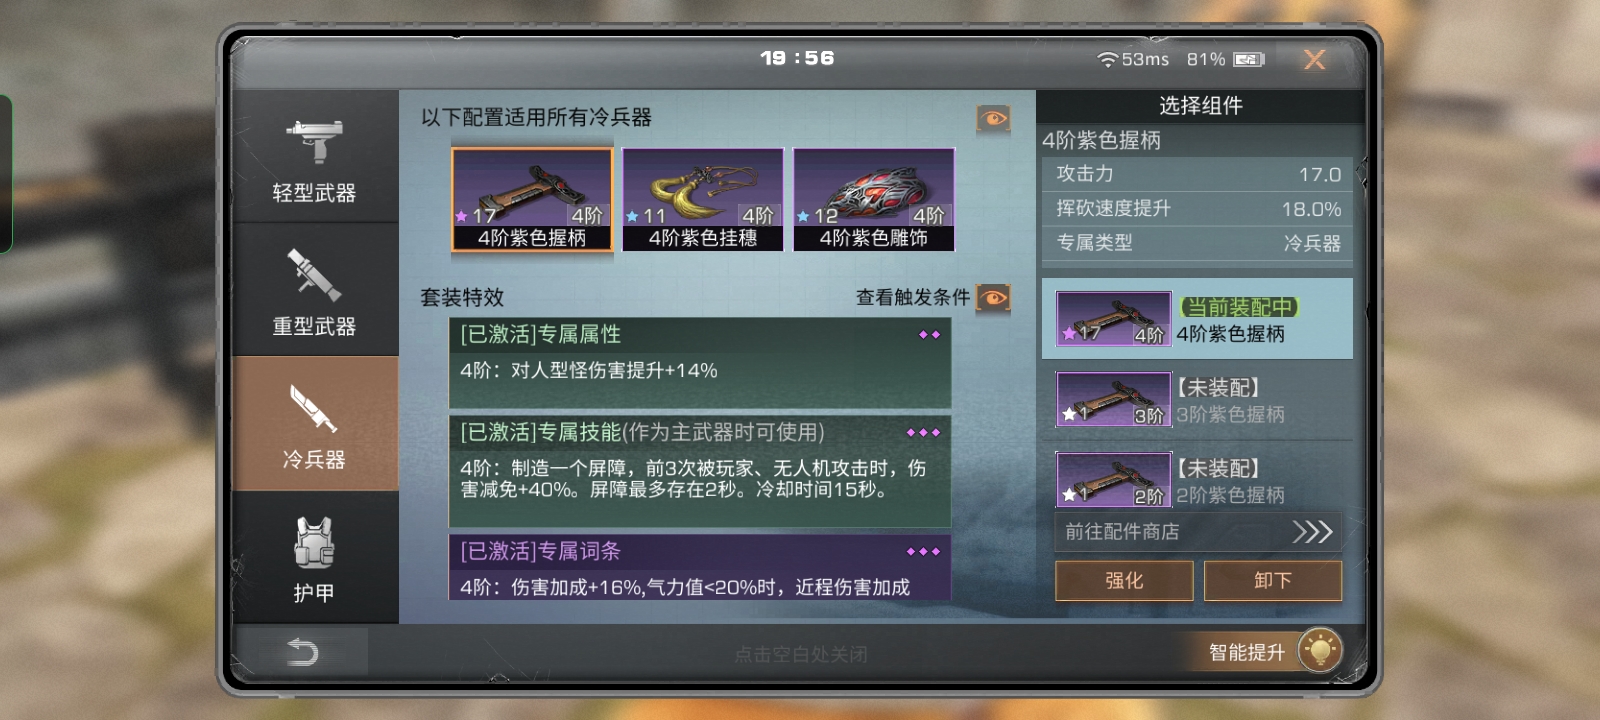The image size is (1600, 720).
Task: Open the 轻型武器 category with gun icon
Action: click(315, 157)
